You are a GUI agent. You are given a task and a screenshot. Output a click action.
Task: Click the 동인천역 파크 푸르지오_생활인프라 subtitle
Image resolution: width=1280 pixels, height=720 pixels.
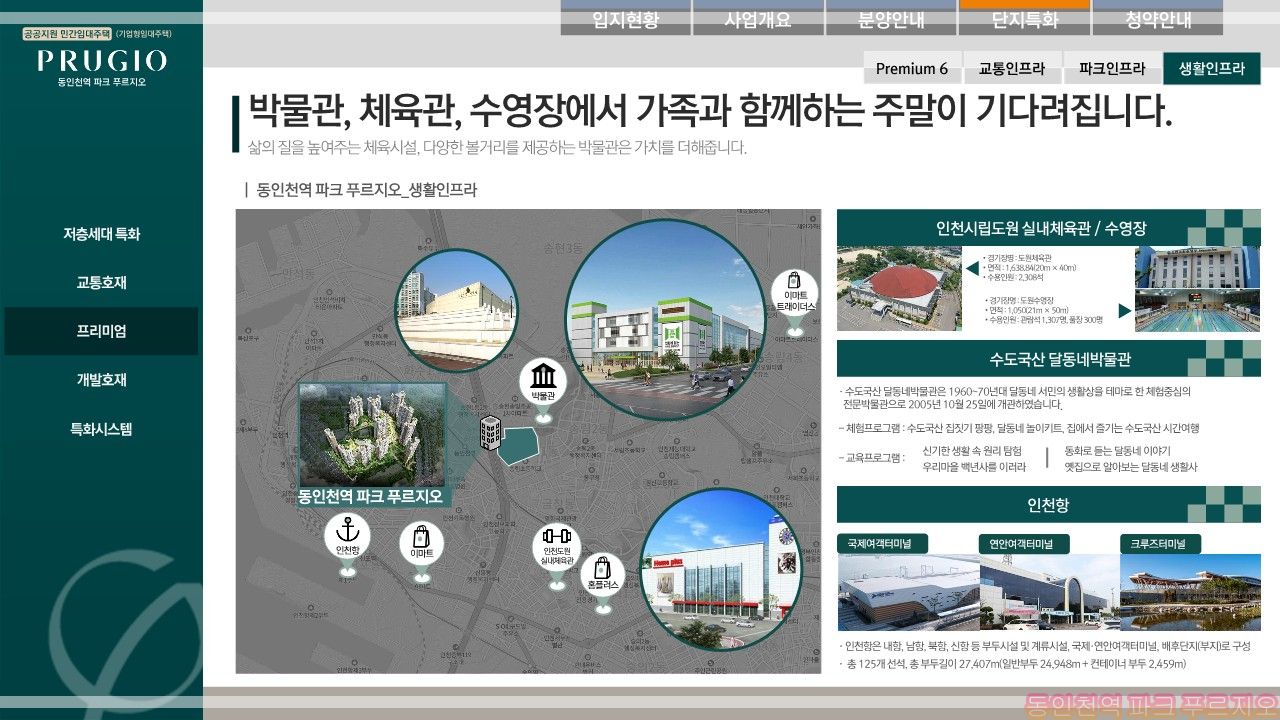(x=366, y=189)
